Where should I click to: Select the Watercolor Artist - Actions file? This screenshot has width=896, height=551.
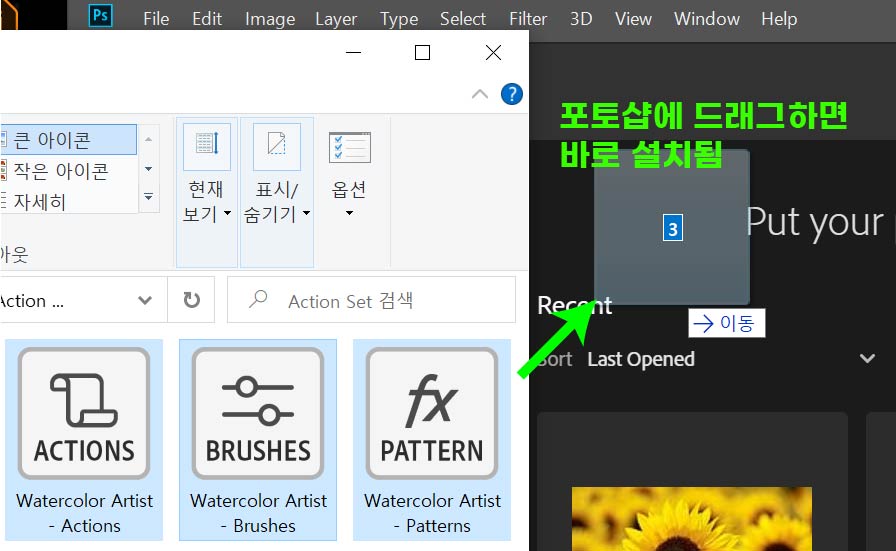point(85,440)
